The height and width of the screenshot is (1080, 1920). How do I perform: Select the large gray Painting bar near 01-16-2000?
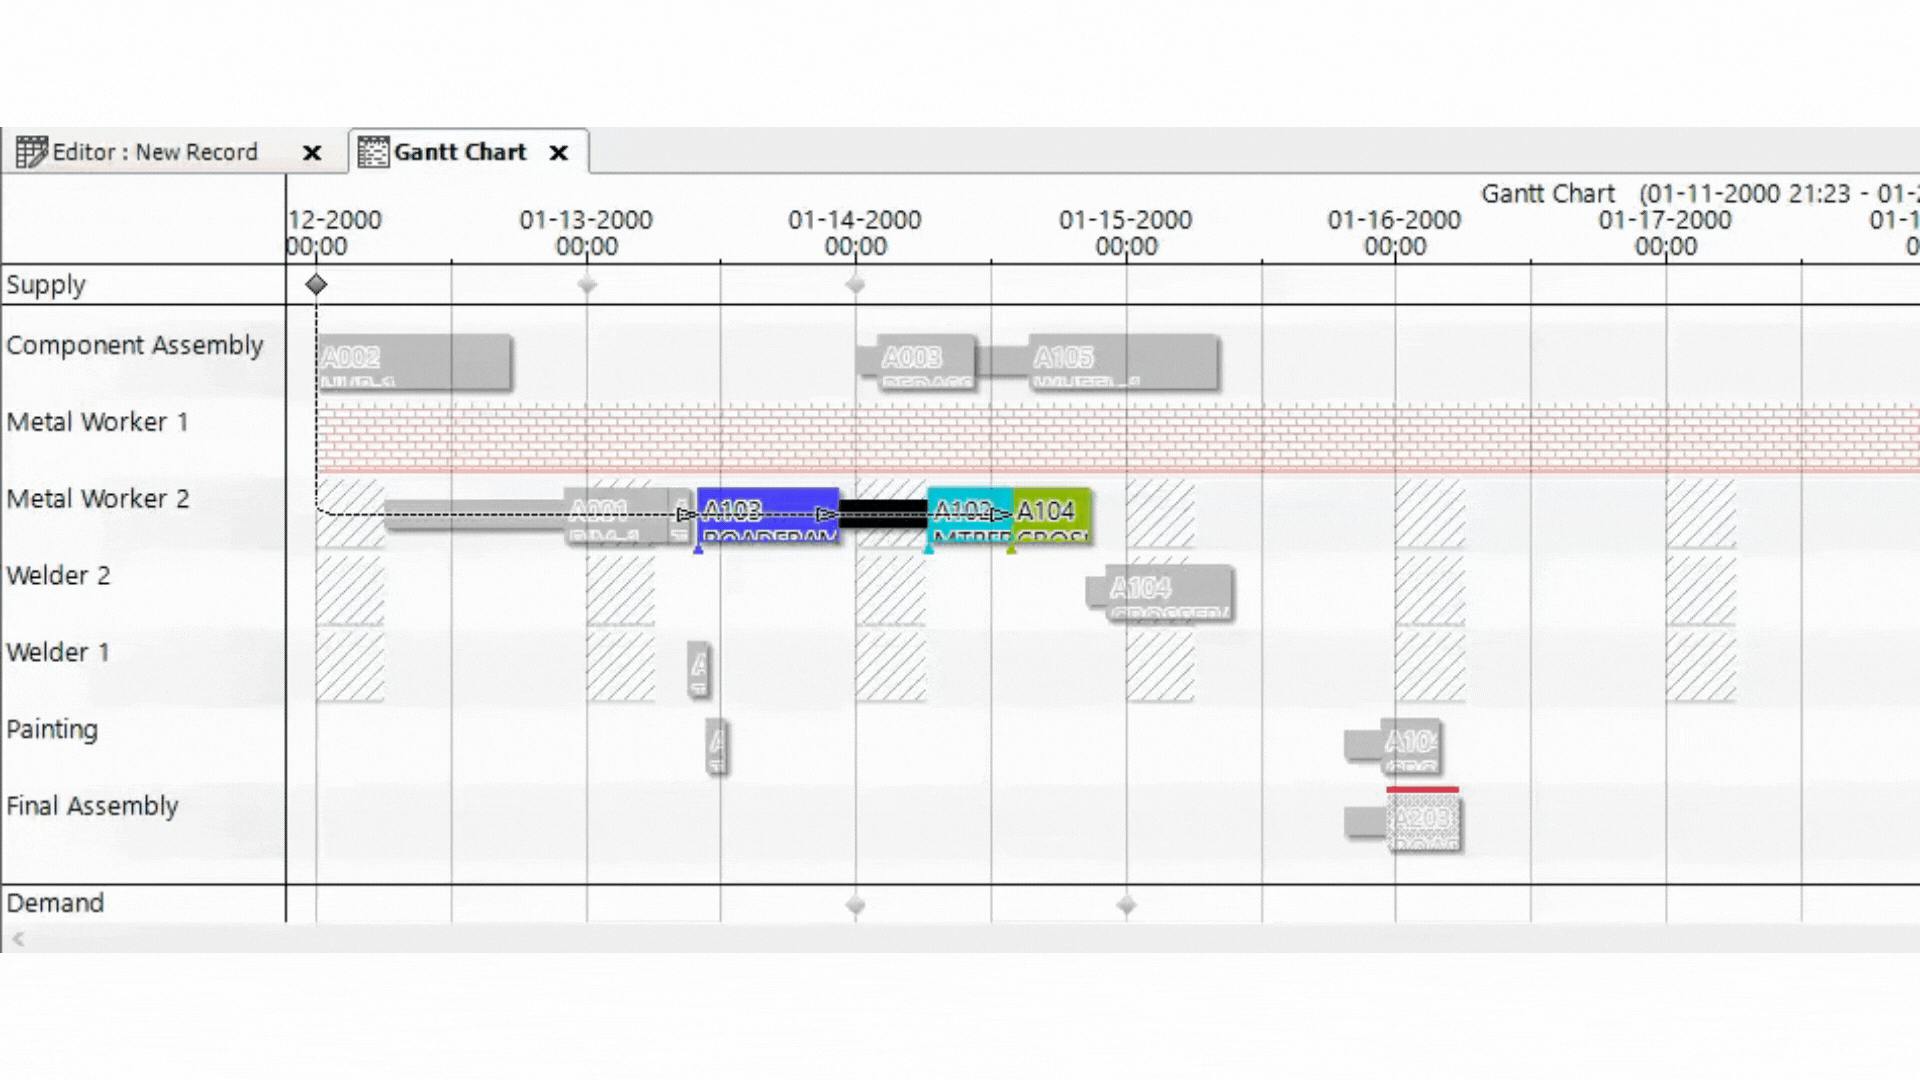[x=1411, y=746]
